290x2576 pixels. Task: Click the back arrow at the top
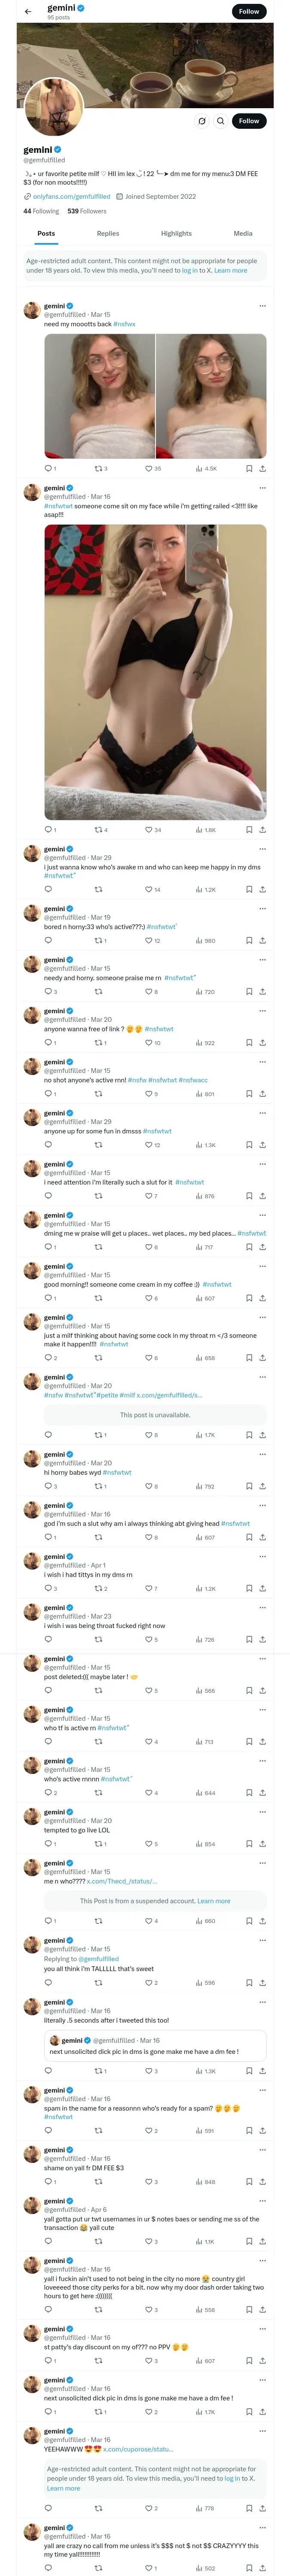click(x=28, y=12)
